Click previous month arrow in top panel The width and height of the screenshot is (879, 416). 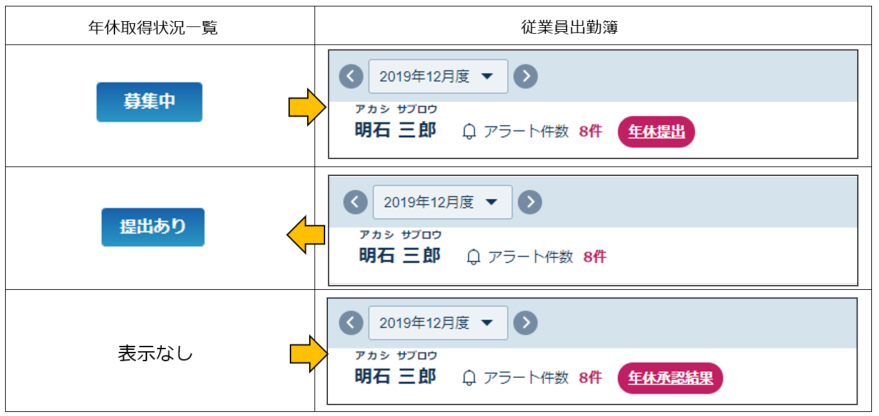(351, 76)
